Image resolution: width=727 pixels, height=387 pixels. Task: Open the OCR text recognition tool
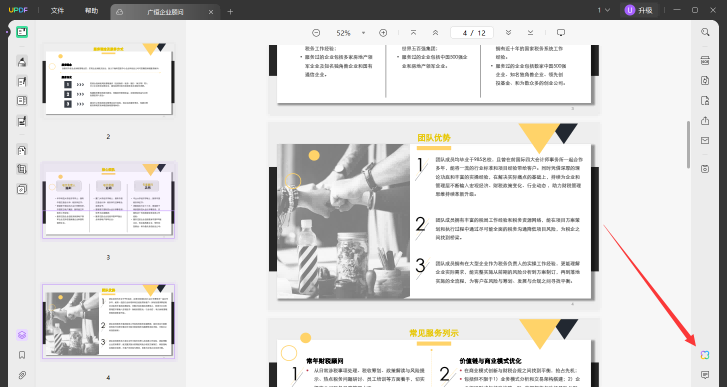point(705,61)
